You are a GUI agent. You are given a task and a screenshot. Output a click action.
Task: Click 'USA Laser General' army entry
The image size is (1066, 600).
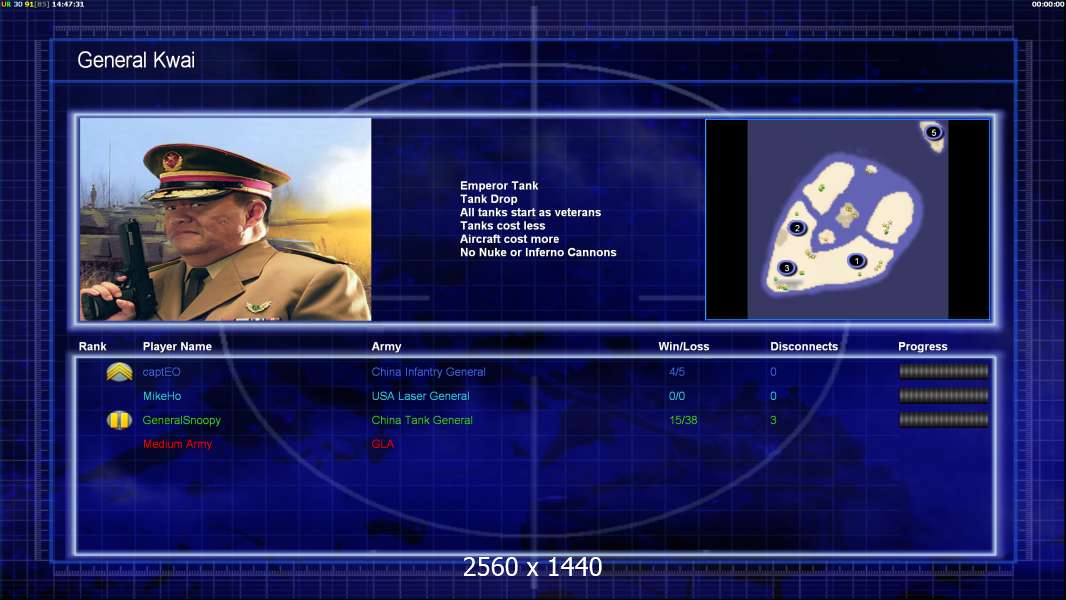point(420,396)
